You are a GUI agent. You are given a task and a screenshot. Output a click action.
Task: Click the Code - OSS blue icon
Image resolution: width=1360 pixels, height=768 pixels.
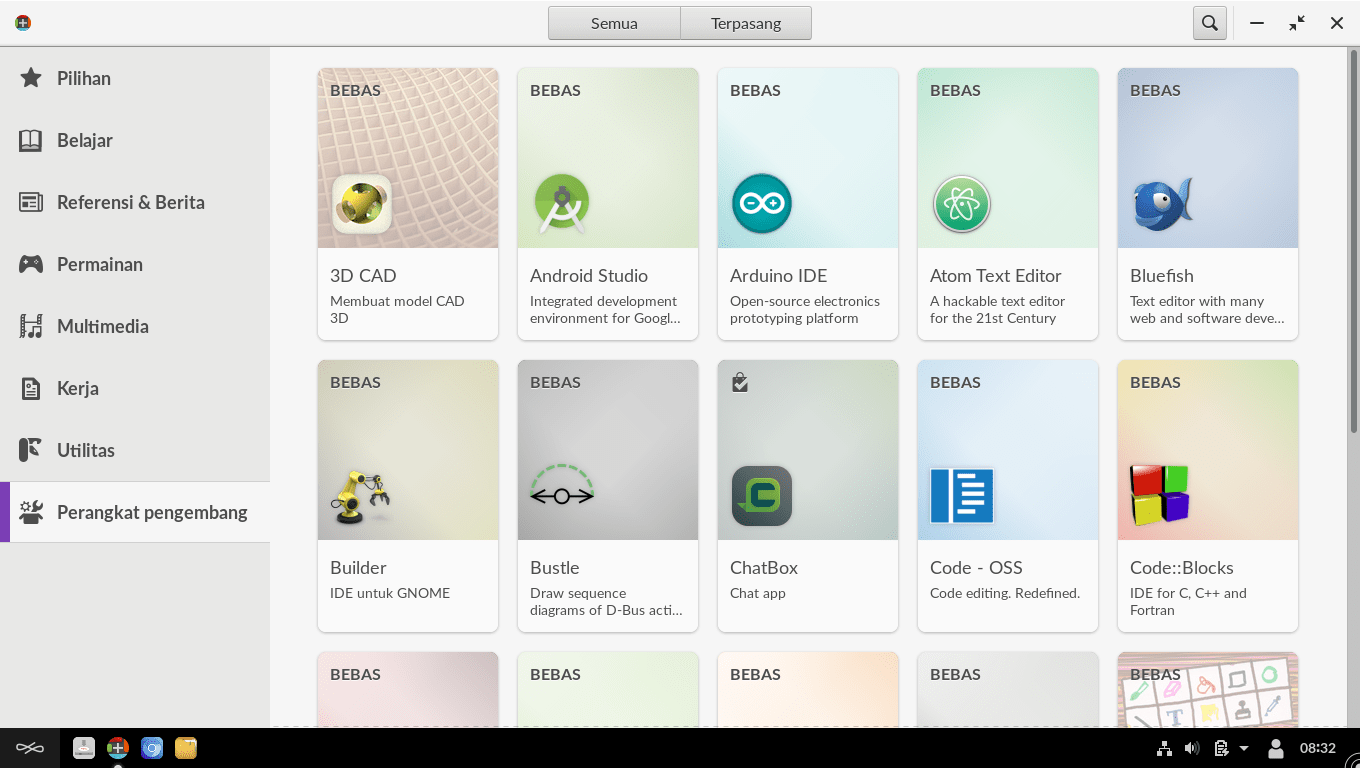click(962, 496)
